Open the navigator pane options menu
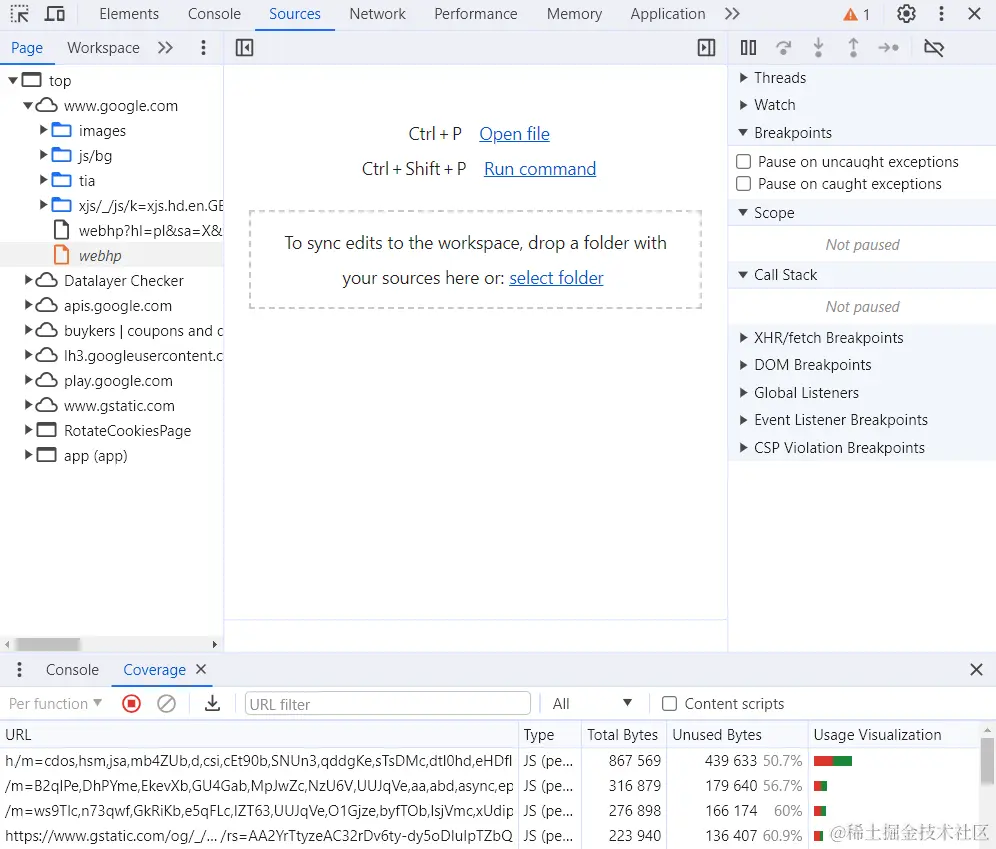The width and height of the screenshot is (996, 849). 203,48
